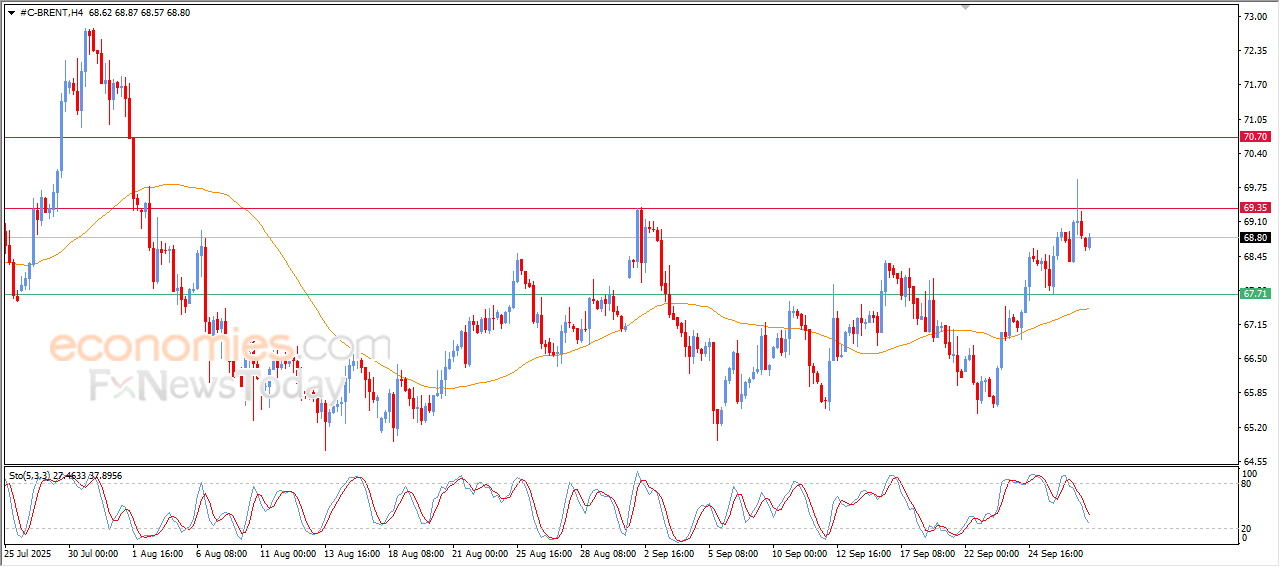1280x567 pixels.
Task: Click the 68.45 price axis label
Action: coord(1254,256)
